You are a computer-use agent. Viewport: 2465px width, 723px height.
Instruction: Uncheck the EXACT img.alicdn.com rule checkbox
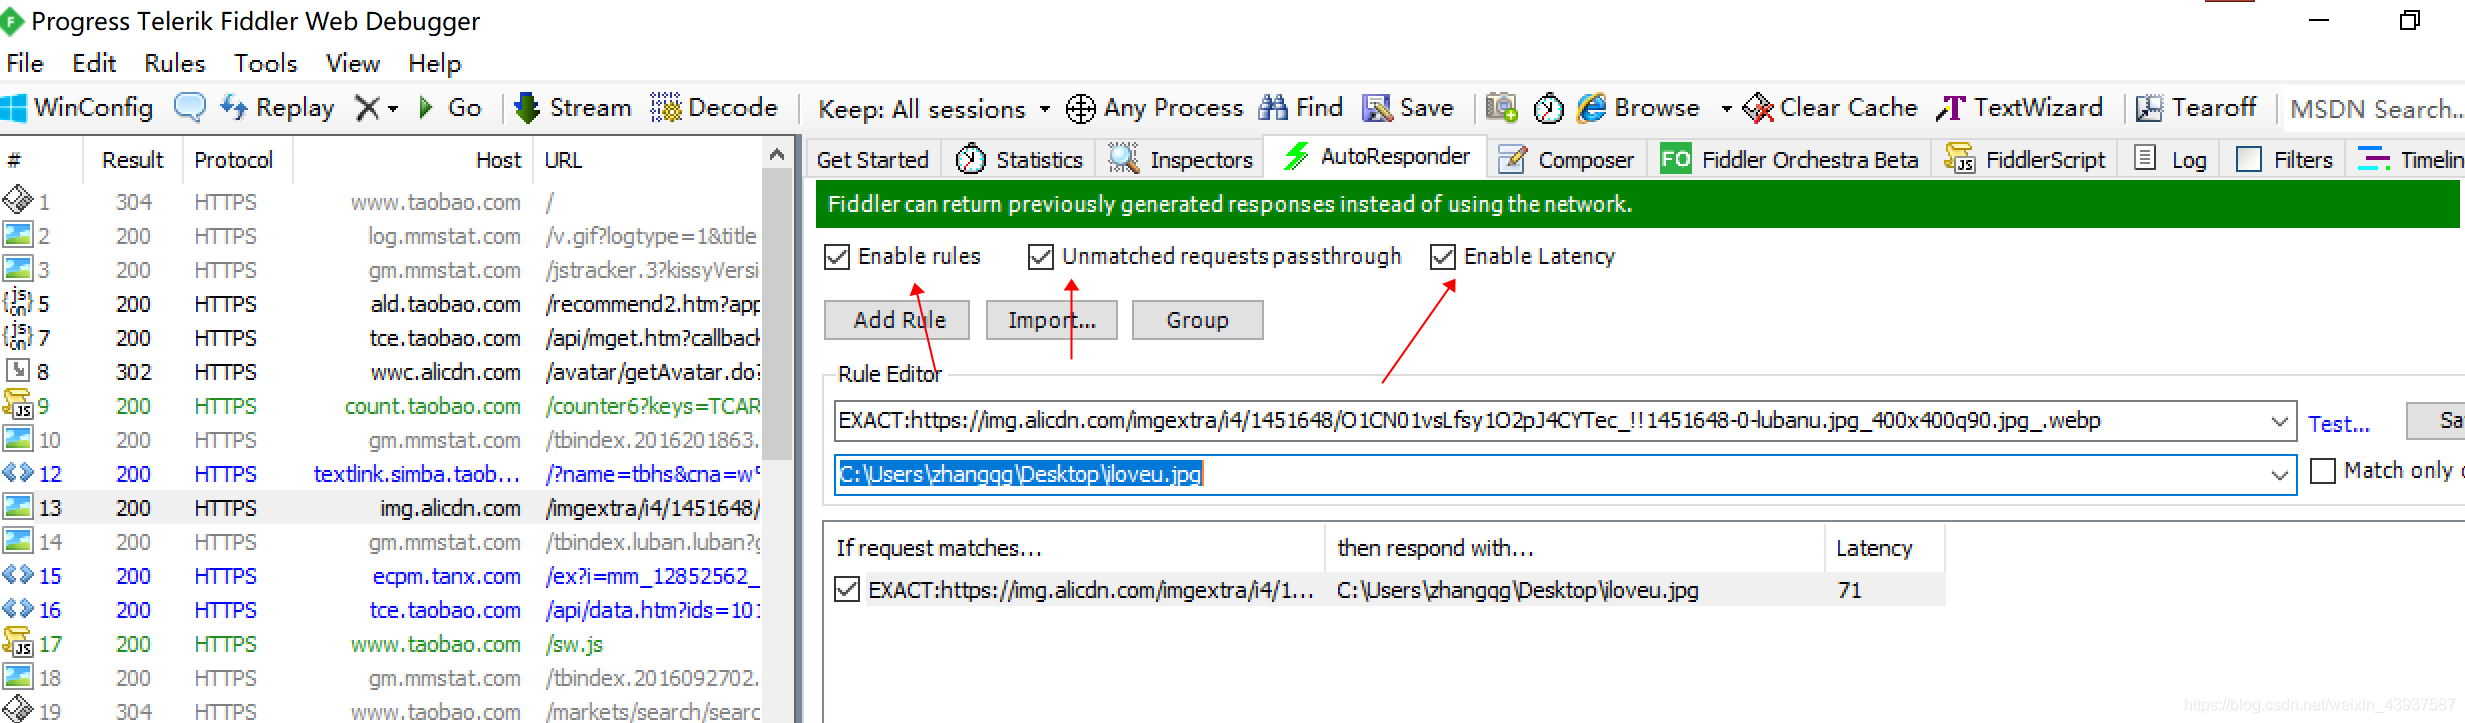pos(847,590)
